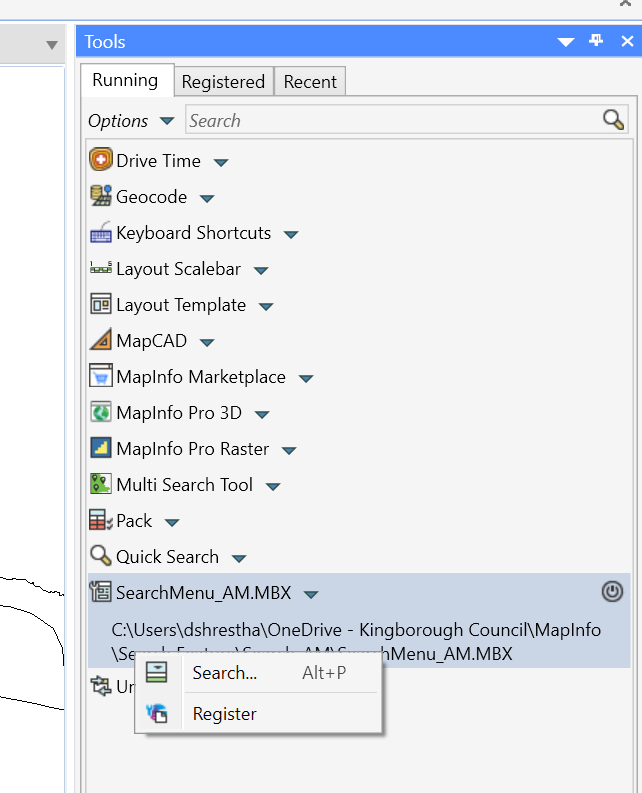Click the Keyboard Shortcuts tool icon

(101, 233)
